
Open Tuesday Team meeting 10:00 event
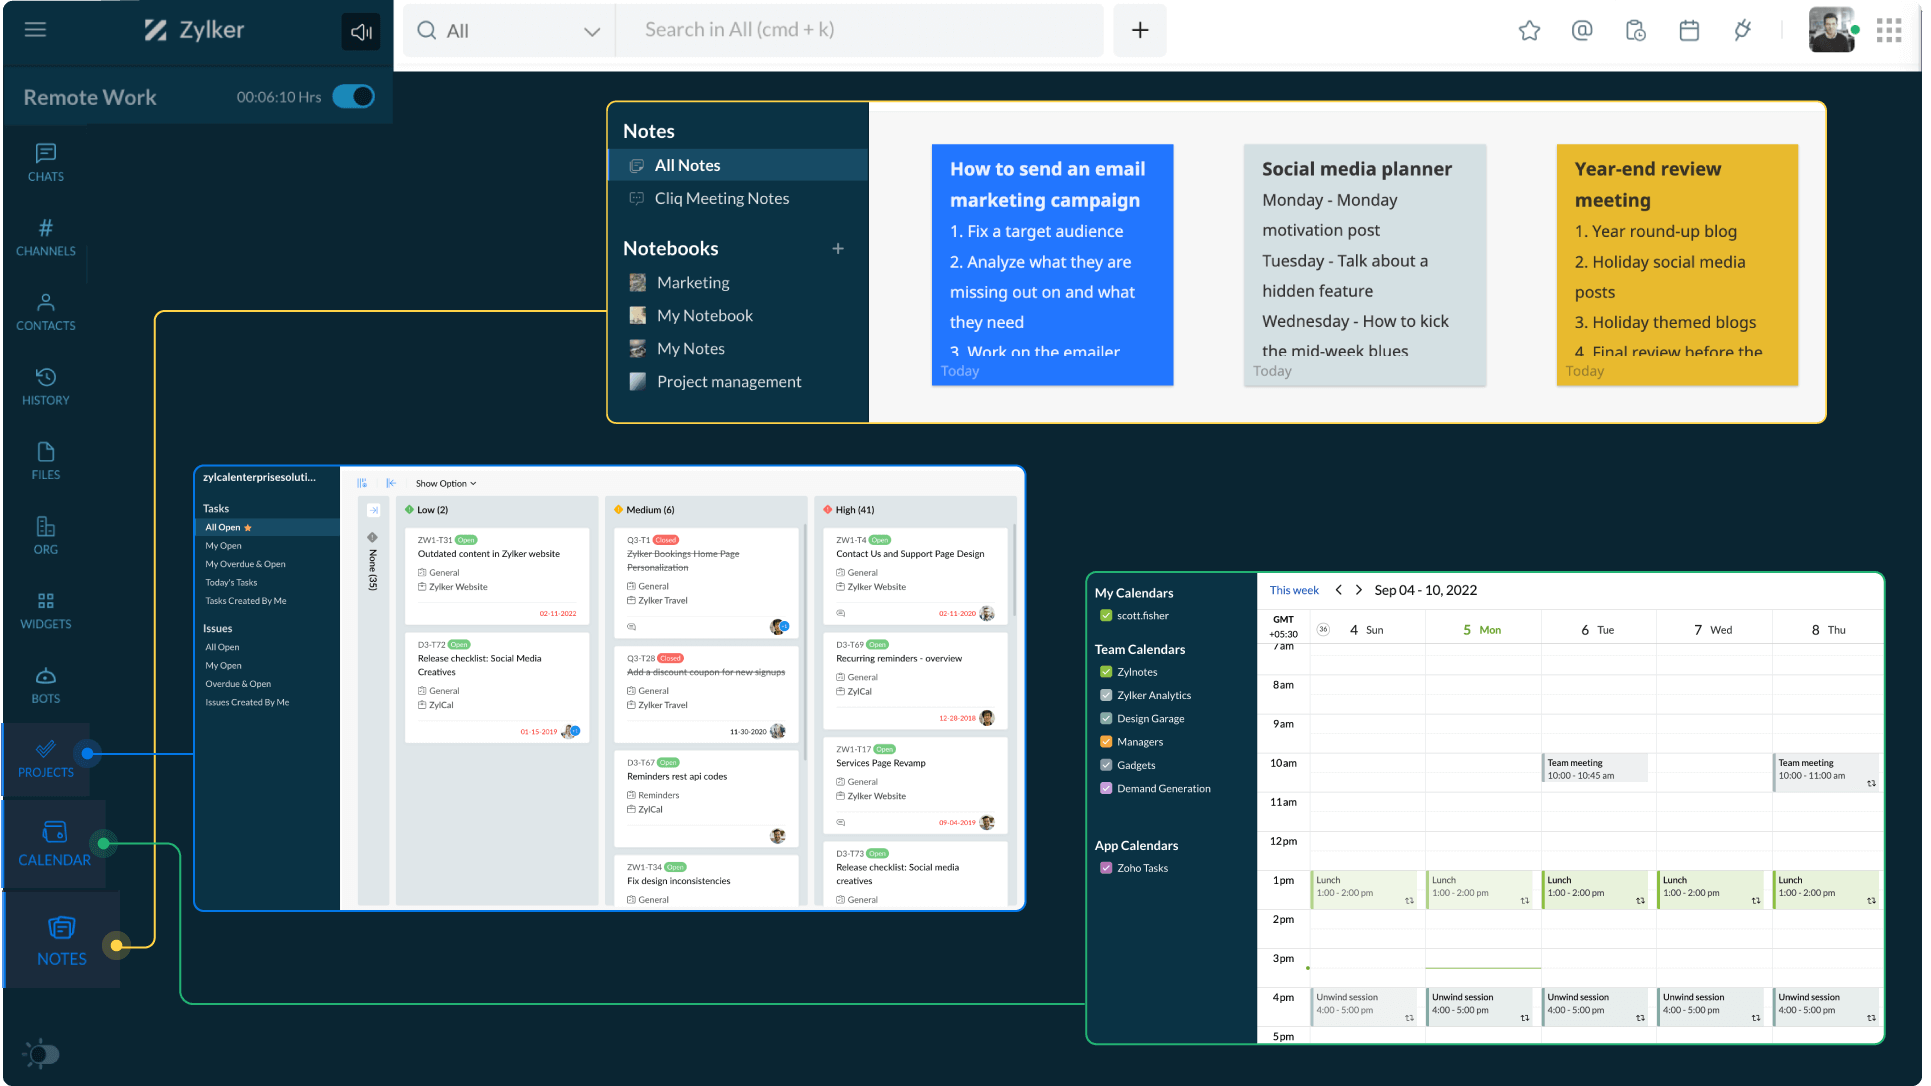[x=1594, y=768]
